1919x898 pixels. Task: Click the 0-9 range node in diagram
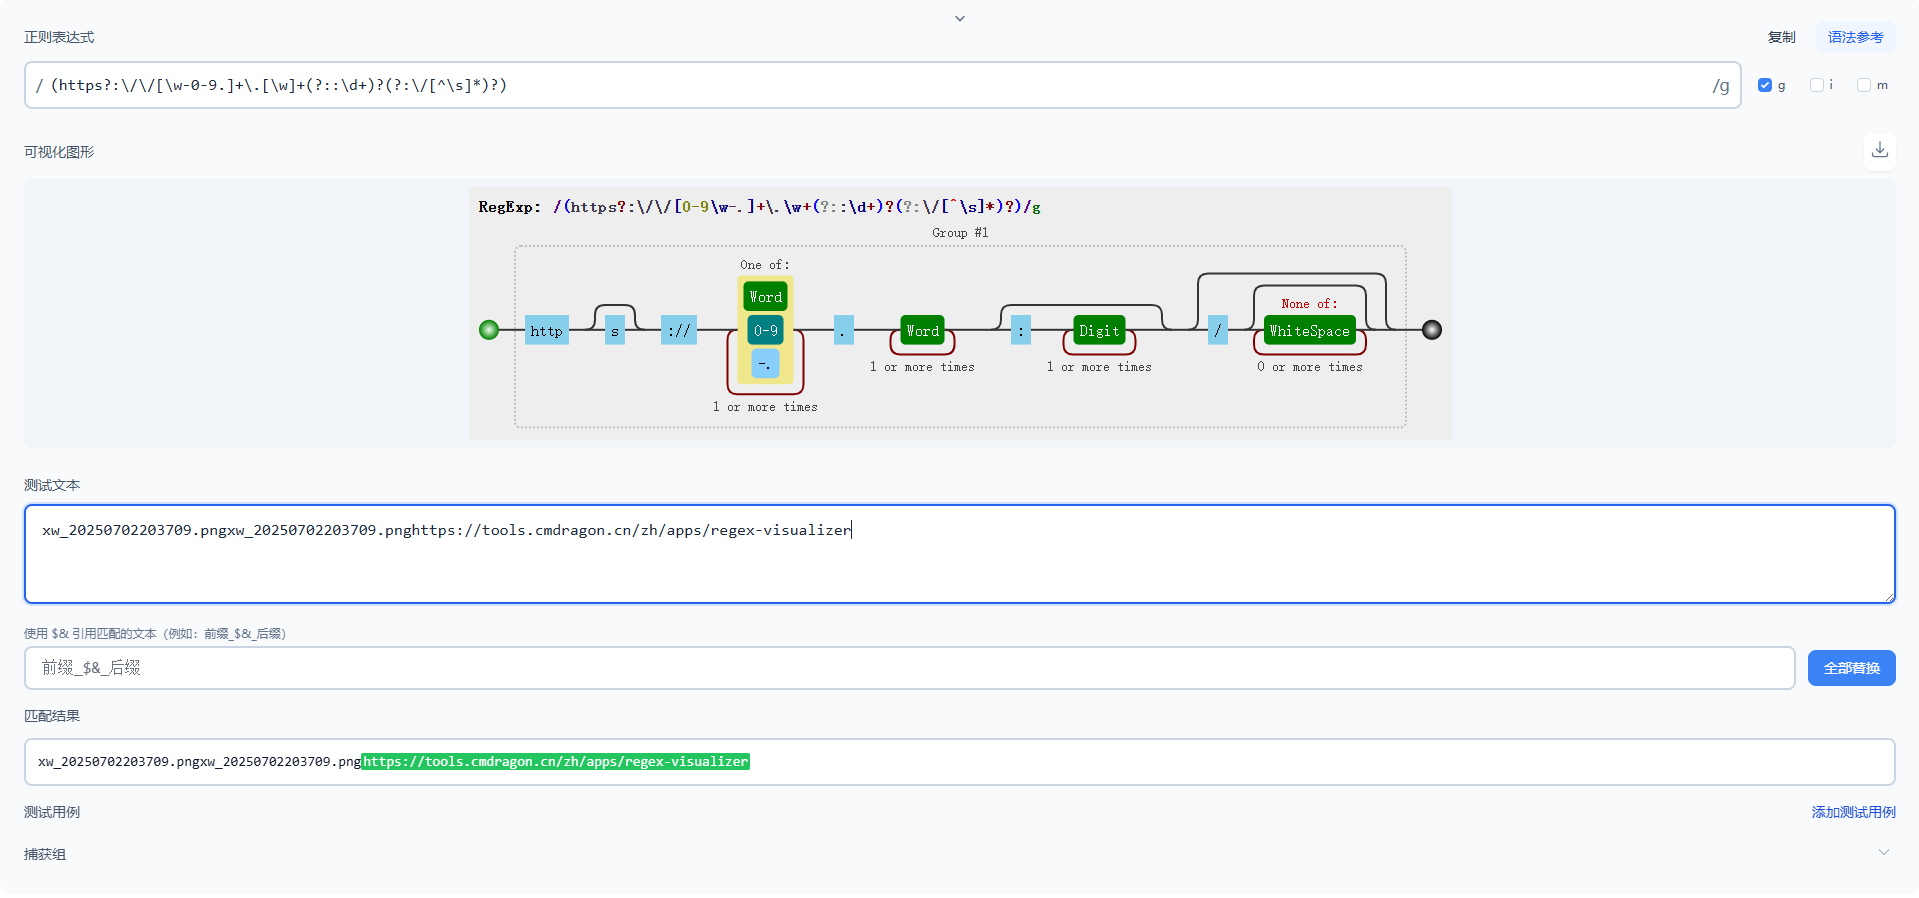[x=765, y=331]
